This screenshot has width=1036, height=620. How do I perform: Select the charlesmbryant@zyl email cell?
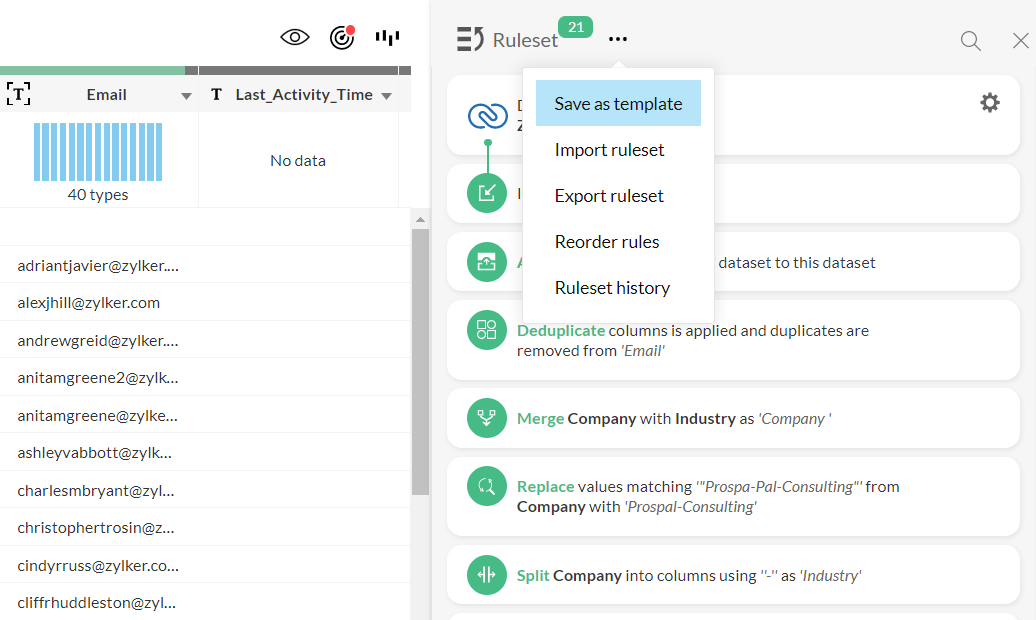(x=96, y=490)
